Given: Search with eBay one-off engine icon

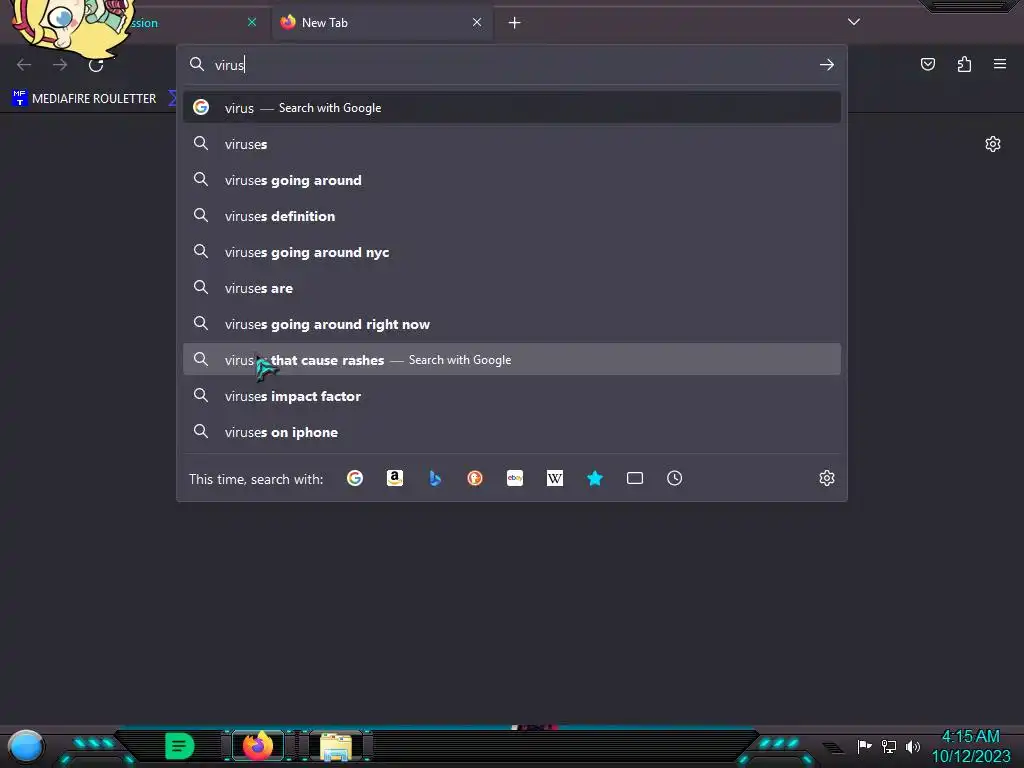Looking at the screenshot, I should point(515,478).
